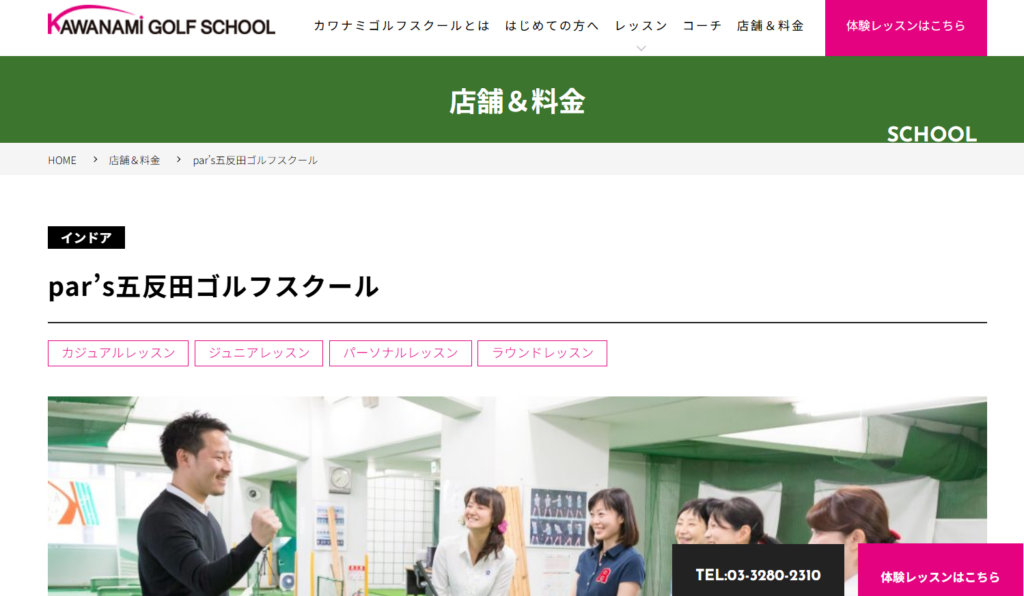
Task: Select the カジュアルレッスン tag
Action: tap(118, 353)
